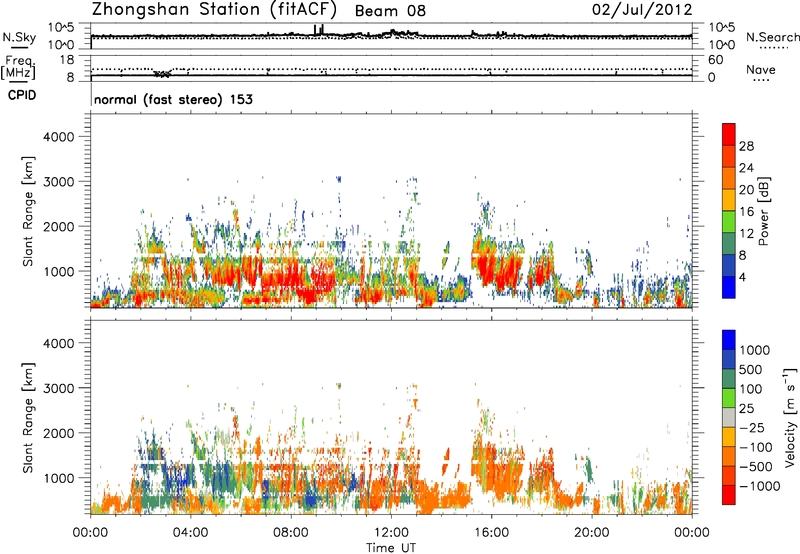Select the '4' label on Power color bar
The width and height of the screenshot is (800, 554).
[742, 278]
